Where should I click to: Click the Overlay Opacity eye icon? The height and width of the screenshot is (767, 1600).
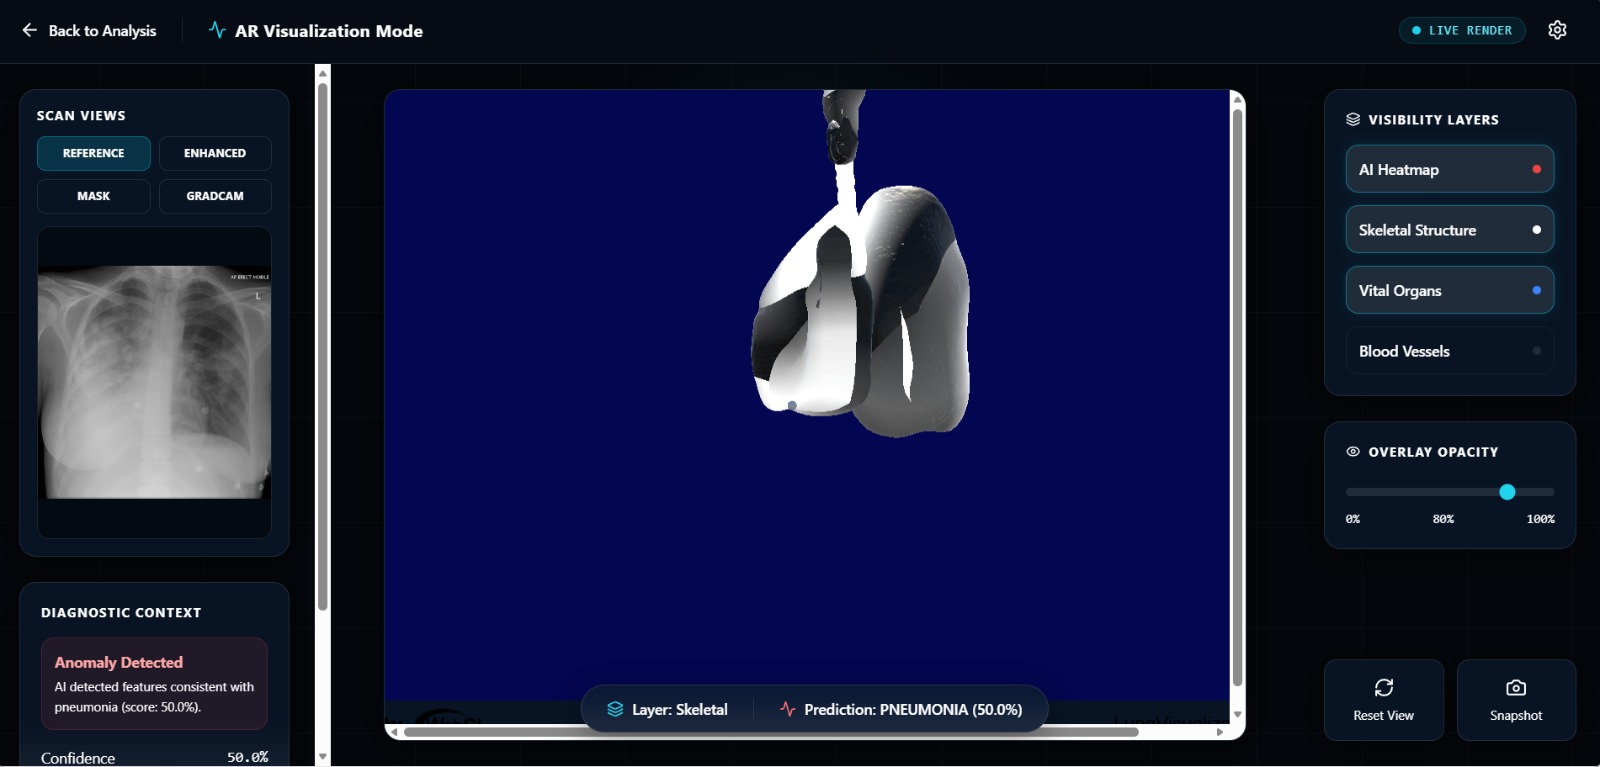click(x=1353, y=452)
